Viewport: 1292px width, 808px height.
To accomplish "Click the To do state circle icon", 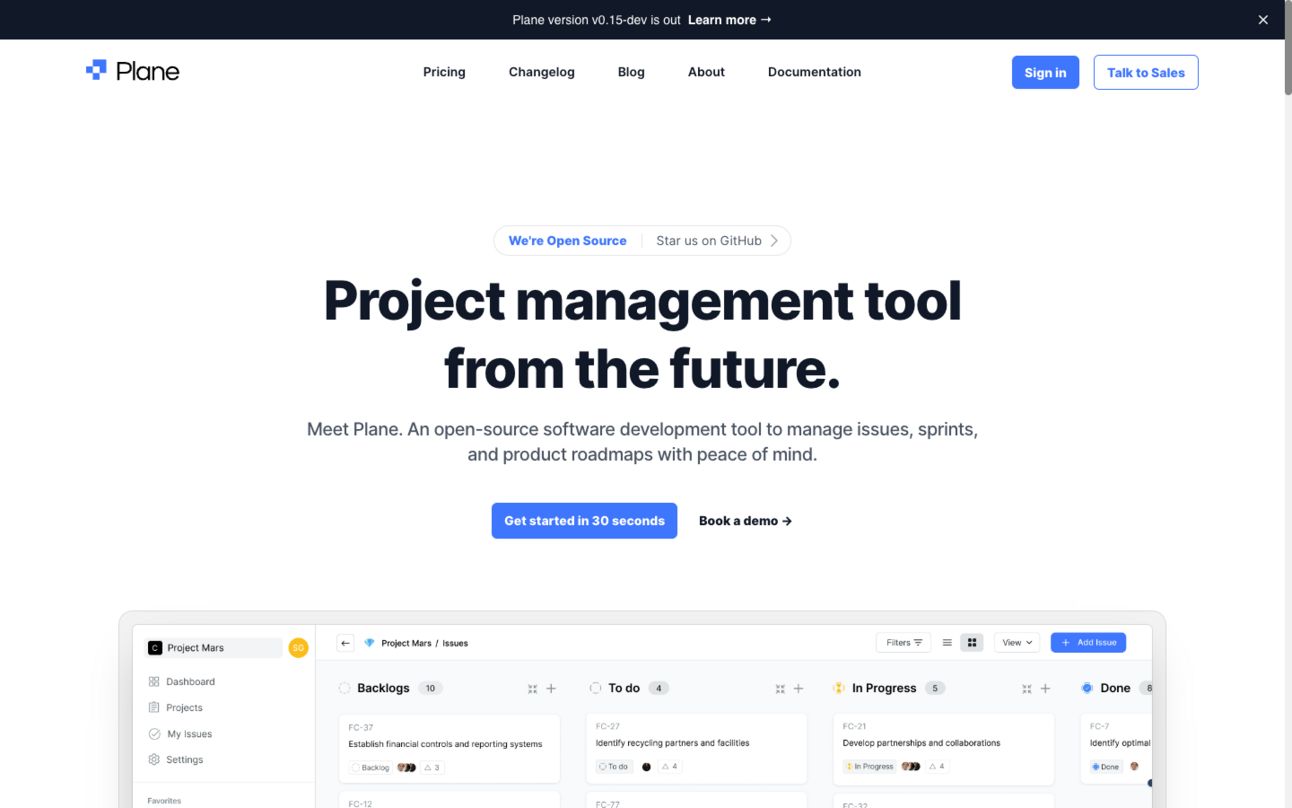I will 595,688.
